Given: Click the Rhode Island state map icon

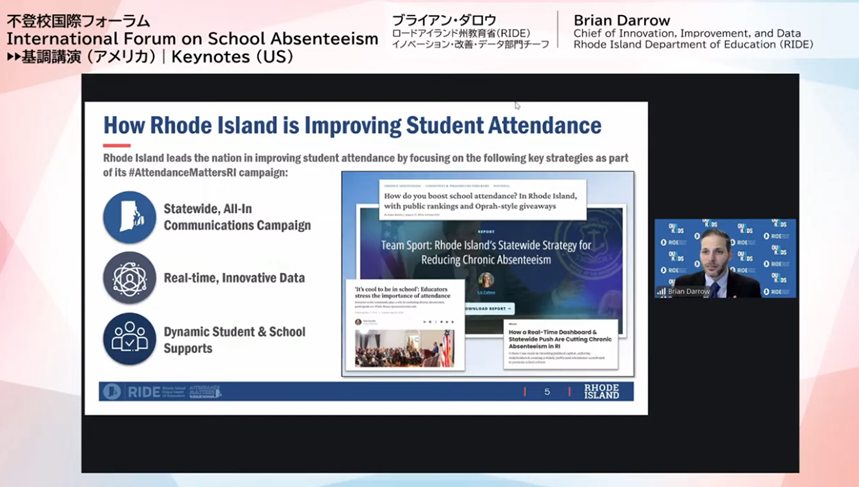Looking at the screenshot, I should (x=129, y=217).
